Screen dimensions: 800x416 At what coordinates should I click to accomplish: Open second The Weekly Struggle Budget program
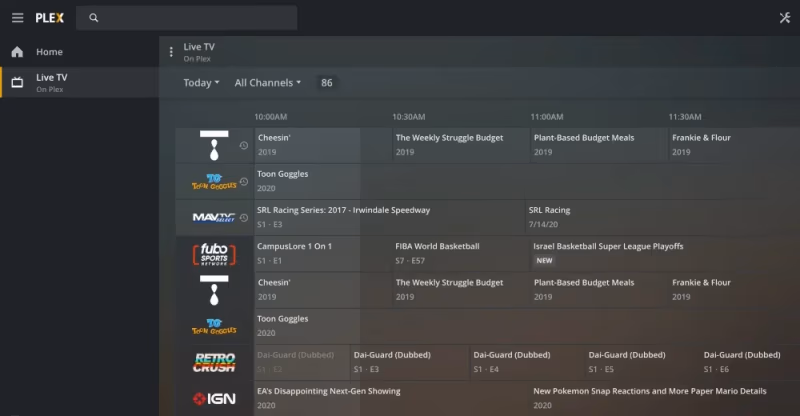point(461,290)
